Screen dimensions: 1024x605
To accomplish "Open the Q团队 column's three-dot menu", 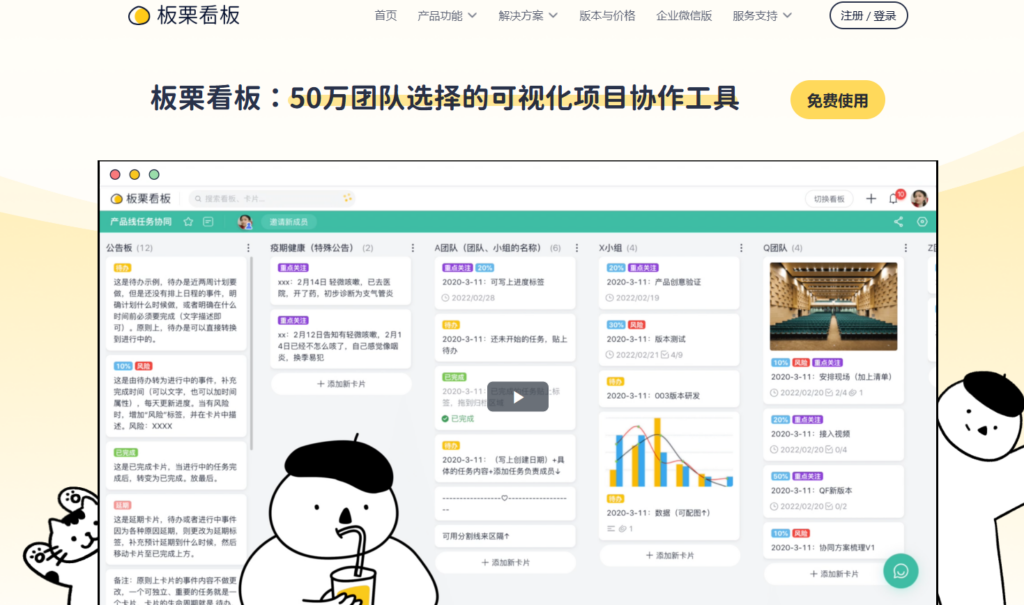I will [907, 247].
